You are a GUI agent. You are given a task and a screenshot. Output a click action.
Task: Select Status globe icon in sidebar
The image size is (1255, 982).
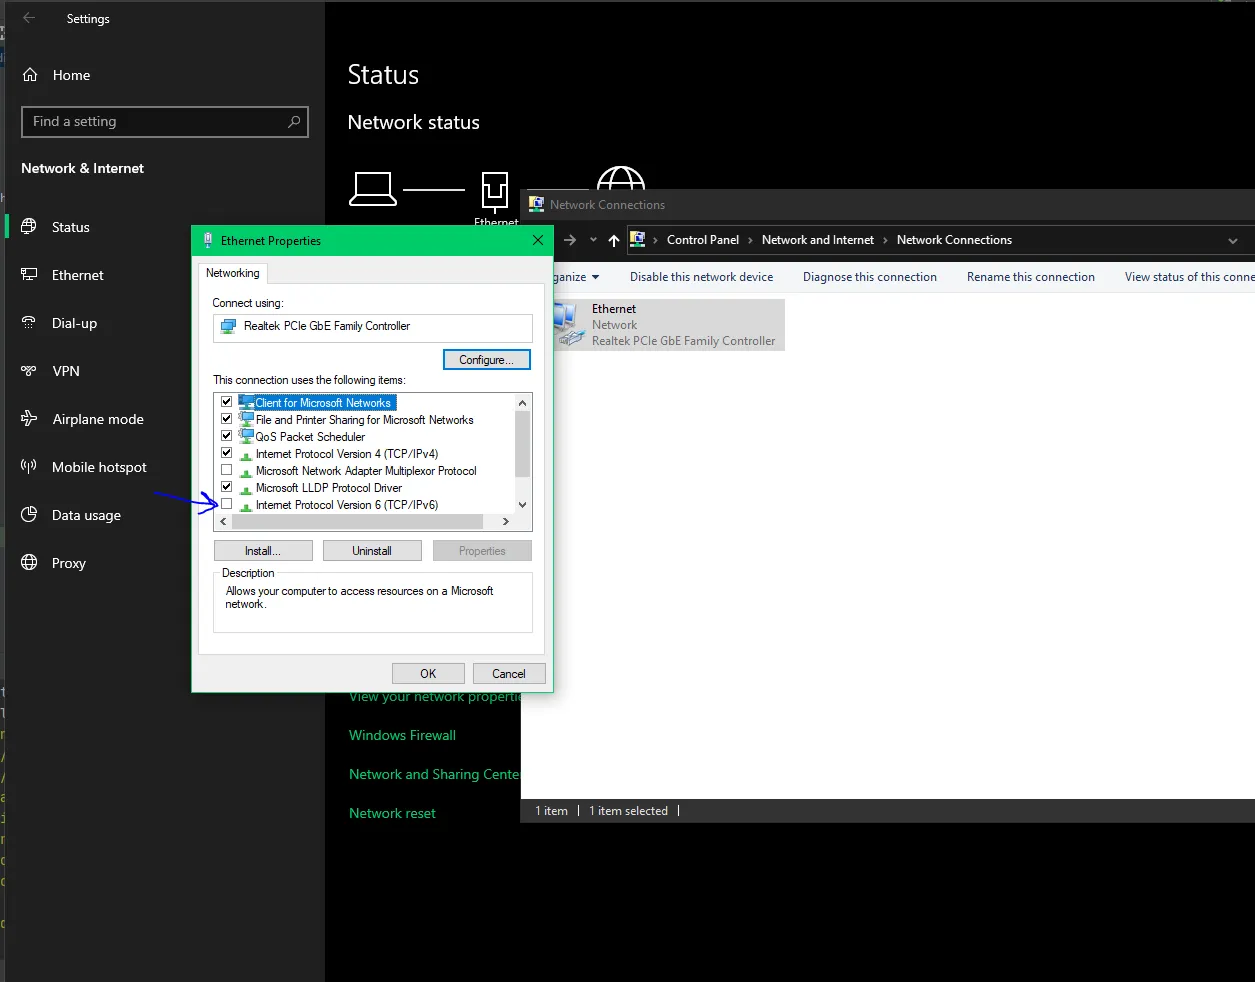29,227
